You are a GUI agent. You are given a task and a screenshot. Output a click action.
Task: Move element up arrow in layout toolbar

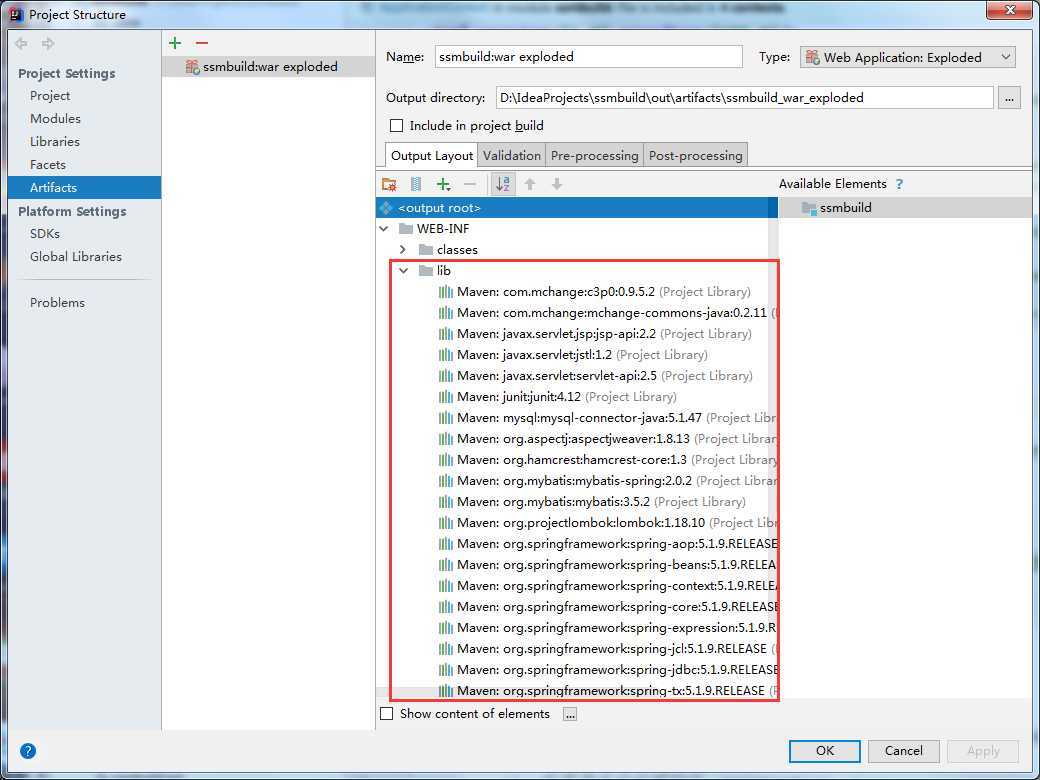(x=530, y=184)
